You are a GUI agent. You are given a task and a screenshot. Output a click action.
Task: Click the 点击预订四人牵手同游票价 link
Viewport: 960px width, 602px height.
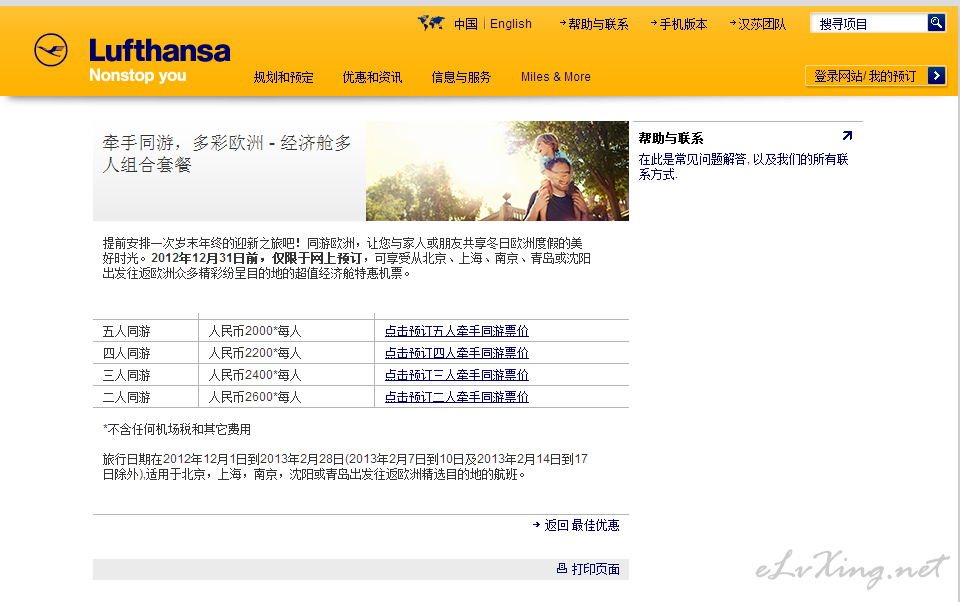coord(457,353)
